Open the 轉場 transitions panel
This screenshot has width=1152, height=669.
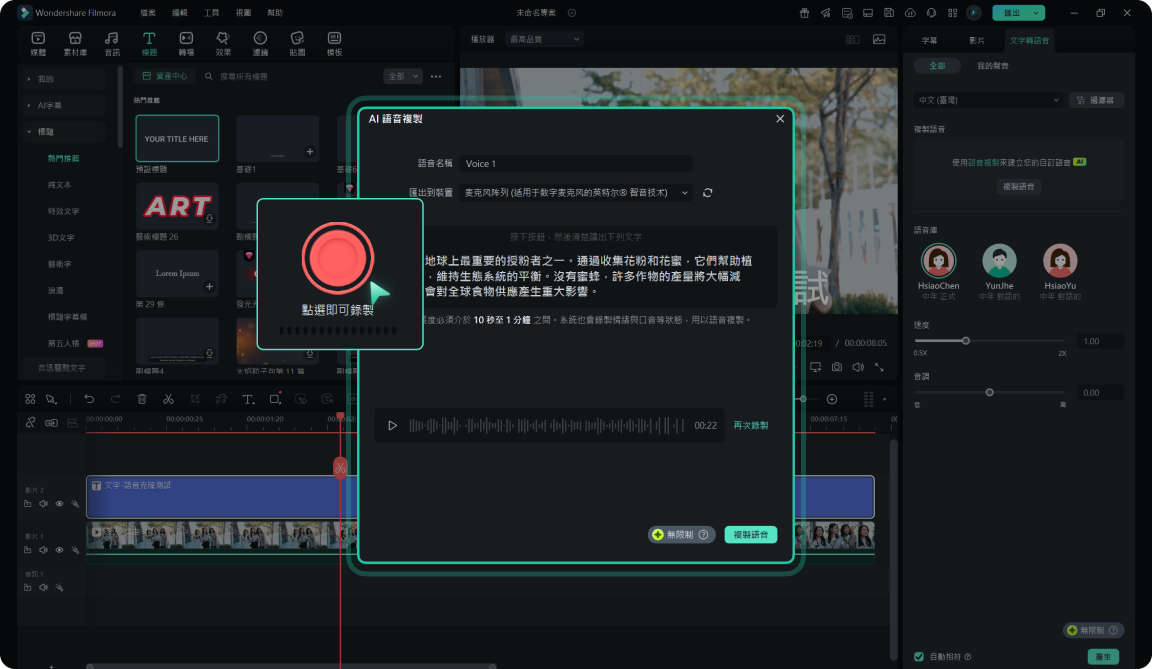point(186,43)
